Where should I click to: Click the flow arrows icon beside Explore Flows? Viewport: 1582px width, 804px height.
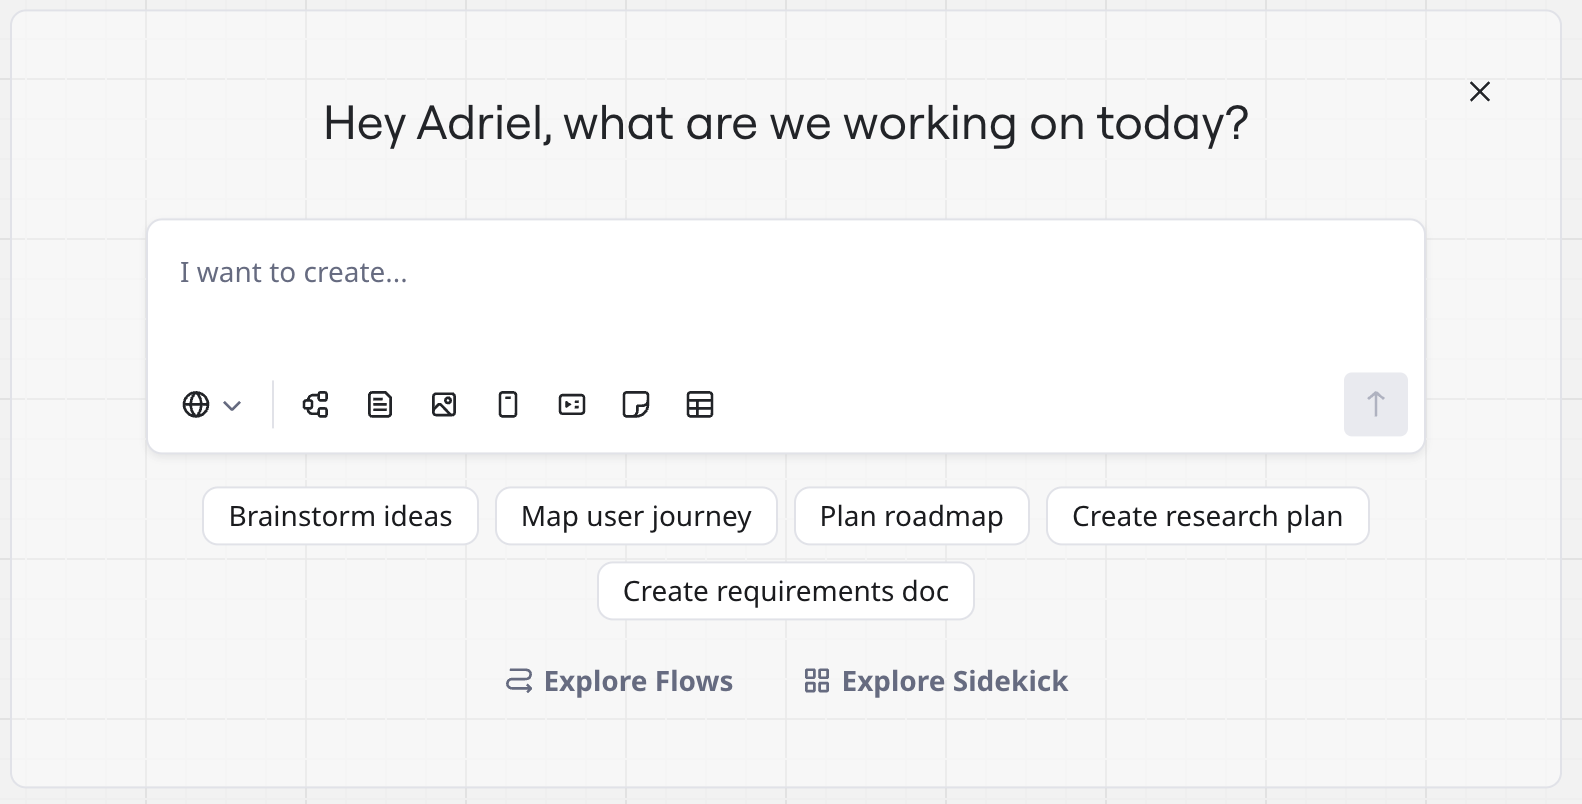pos(519,681)
